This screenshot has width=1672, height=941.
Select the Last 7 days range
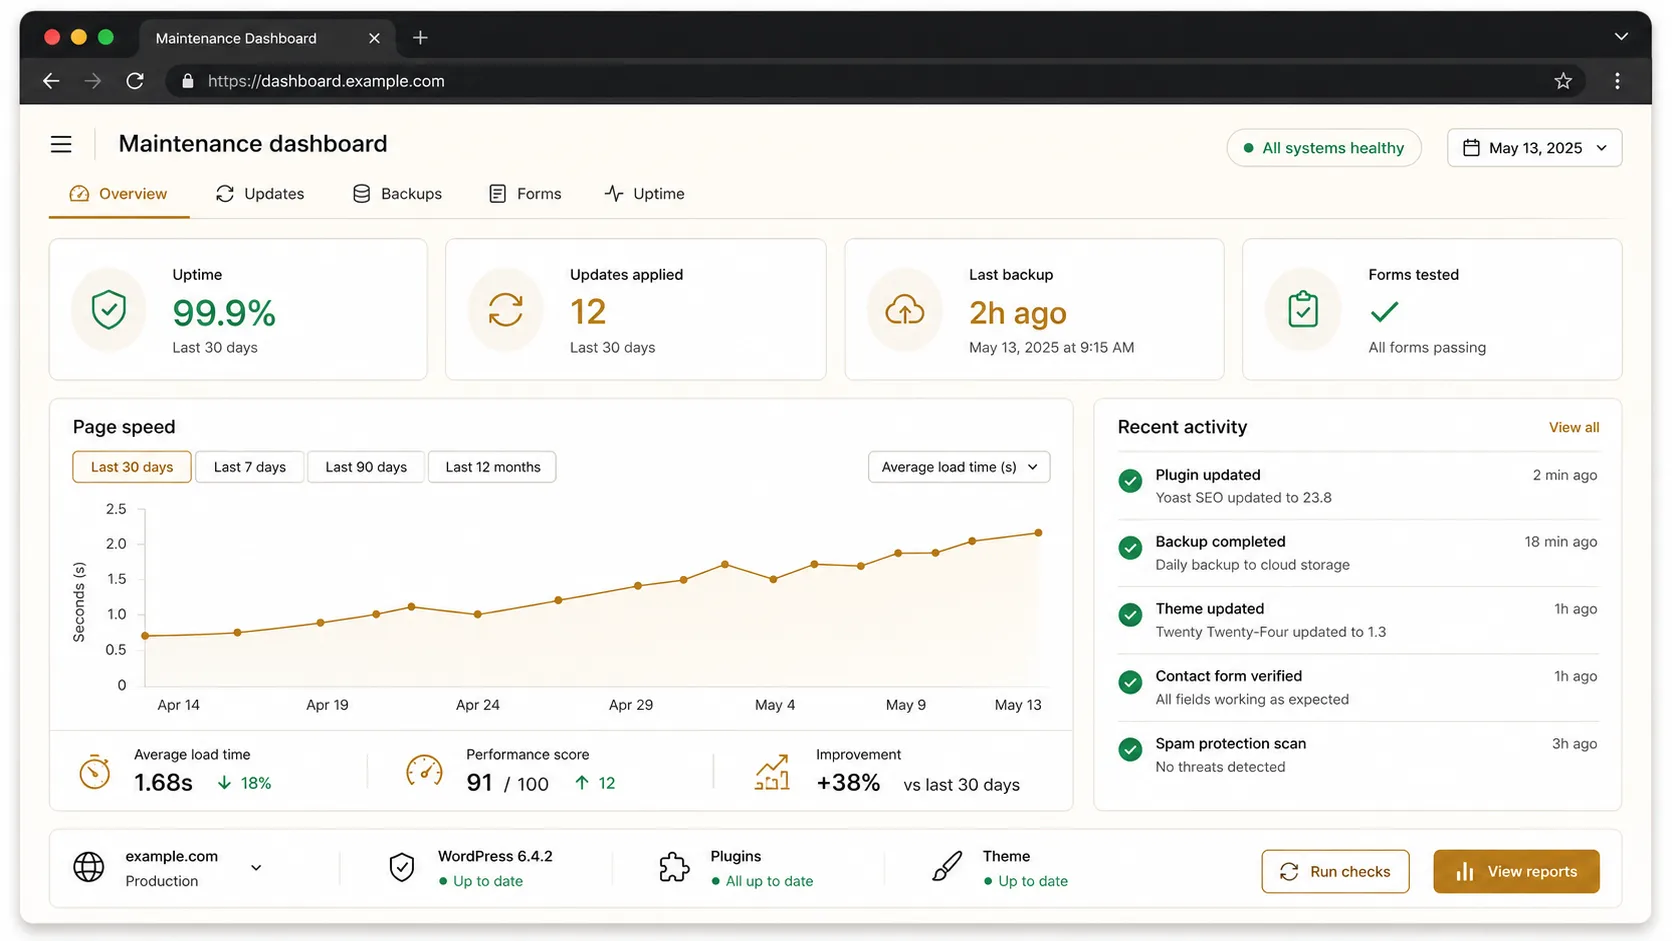pyautogui.click(x=250, y=467)
